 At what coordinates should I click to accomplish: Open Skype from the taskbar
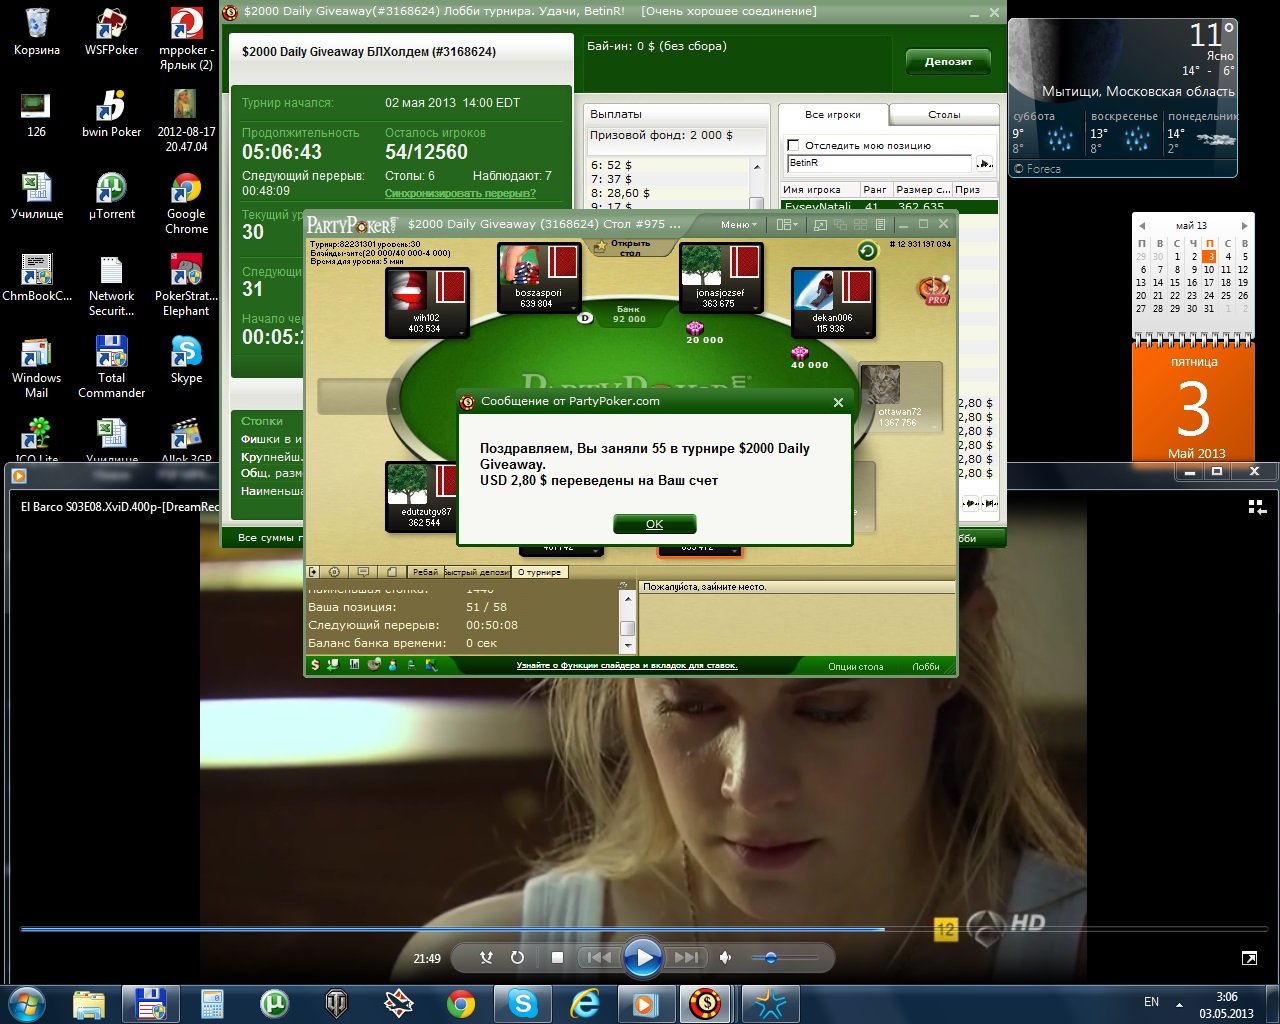(x=523, y=1003)
